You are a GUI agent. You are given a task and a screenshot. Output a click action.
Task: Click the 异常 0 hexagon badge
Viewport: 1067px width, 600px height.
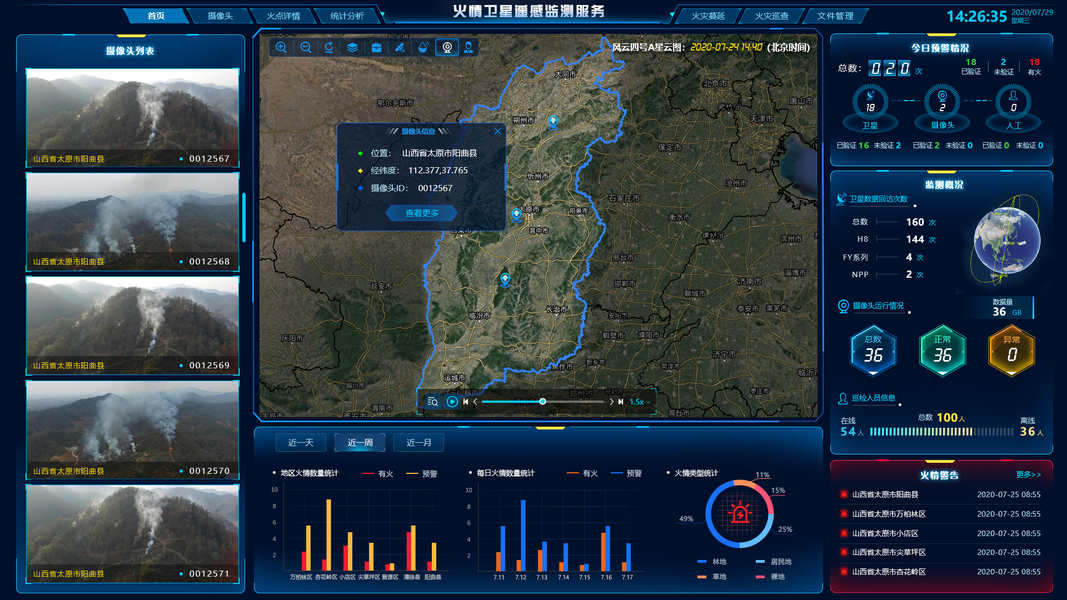pos(1012,351)
